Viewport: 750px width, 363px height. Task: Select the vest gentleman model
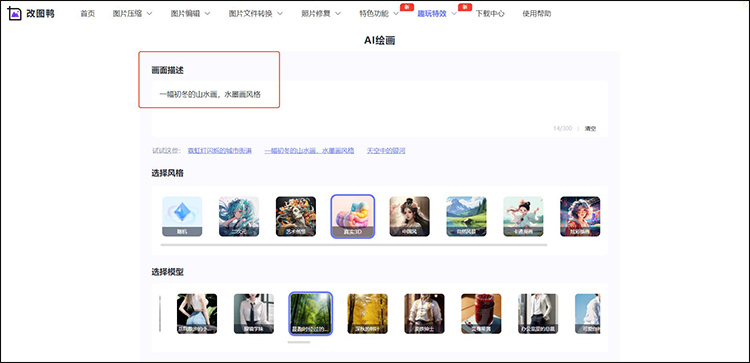coord(425,314)
